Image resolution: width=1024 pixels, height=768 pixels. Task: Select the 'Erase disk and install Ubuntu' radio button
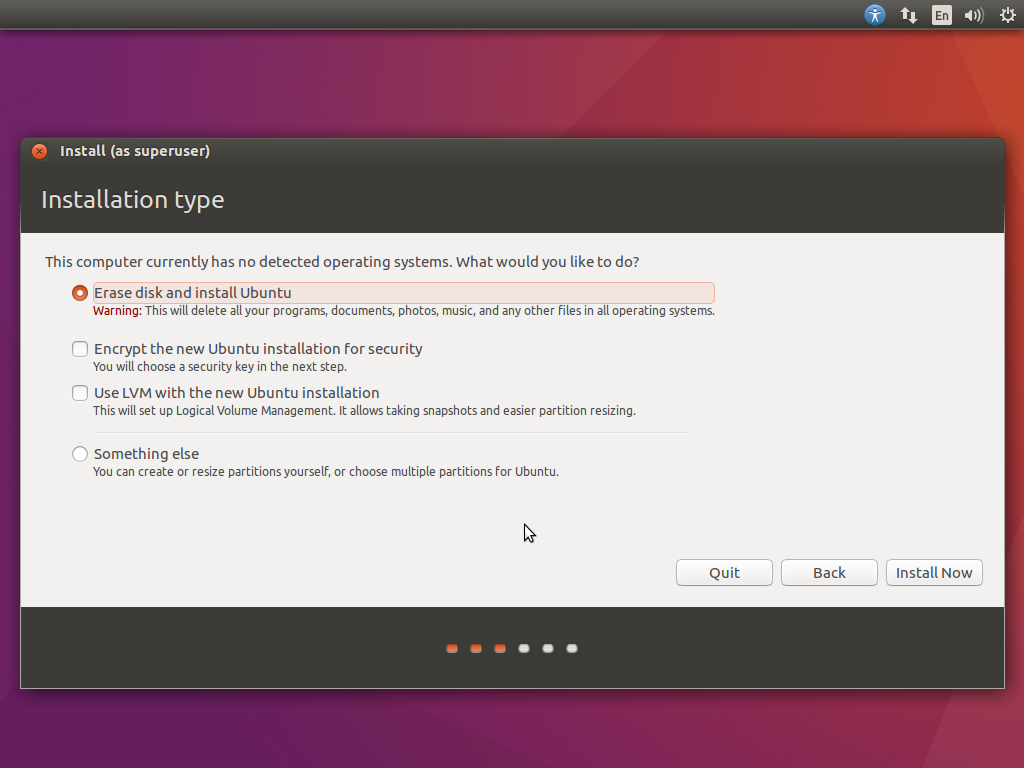(79, 292)
